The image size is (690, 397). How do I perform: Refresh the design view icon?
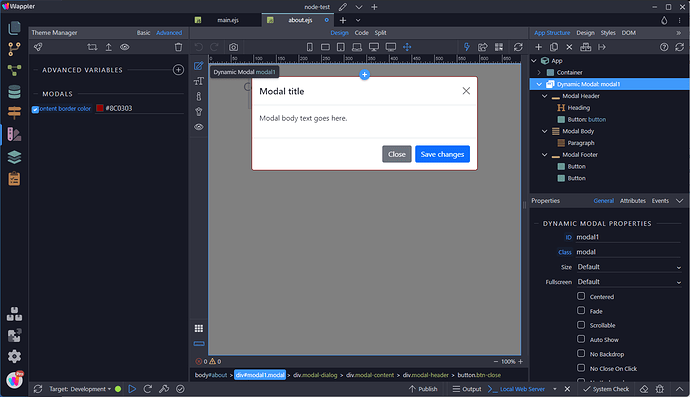pos(518,47)
